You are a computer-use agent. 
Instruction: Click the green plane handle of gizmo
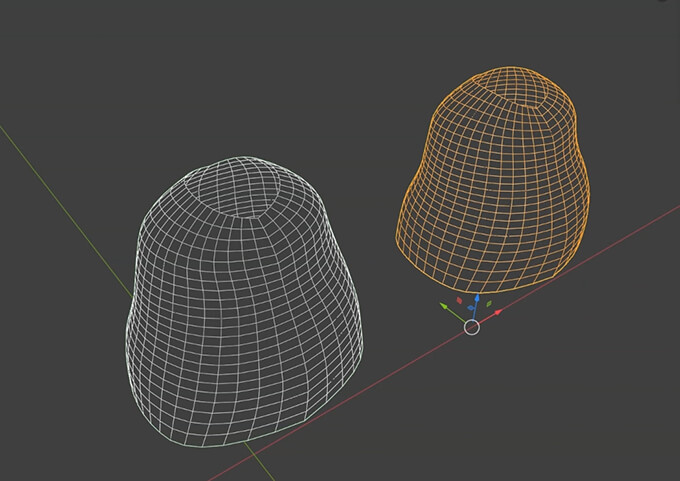click(x=488, y=306)
